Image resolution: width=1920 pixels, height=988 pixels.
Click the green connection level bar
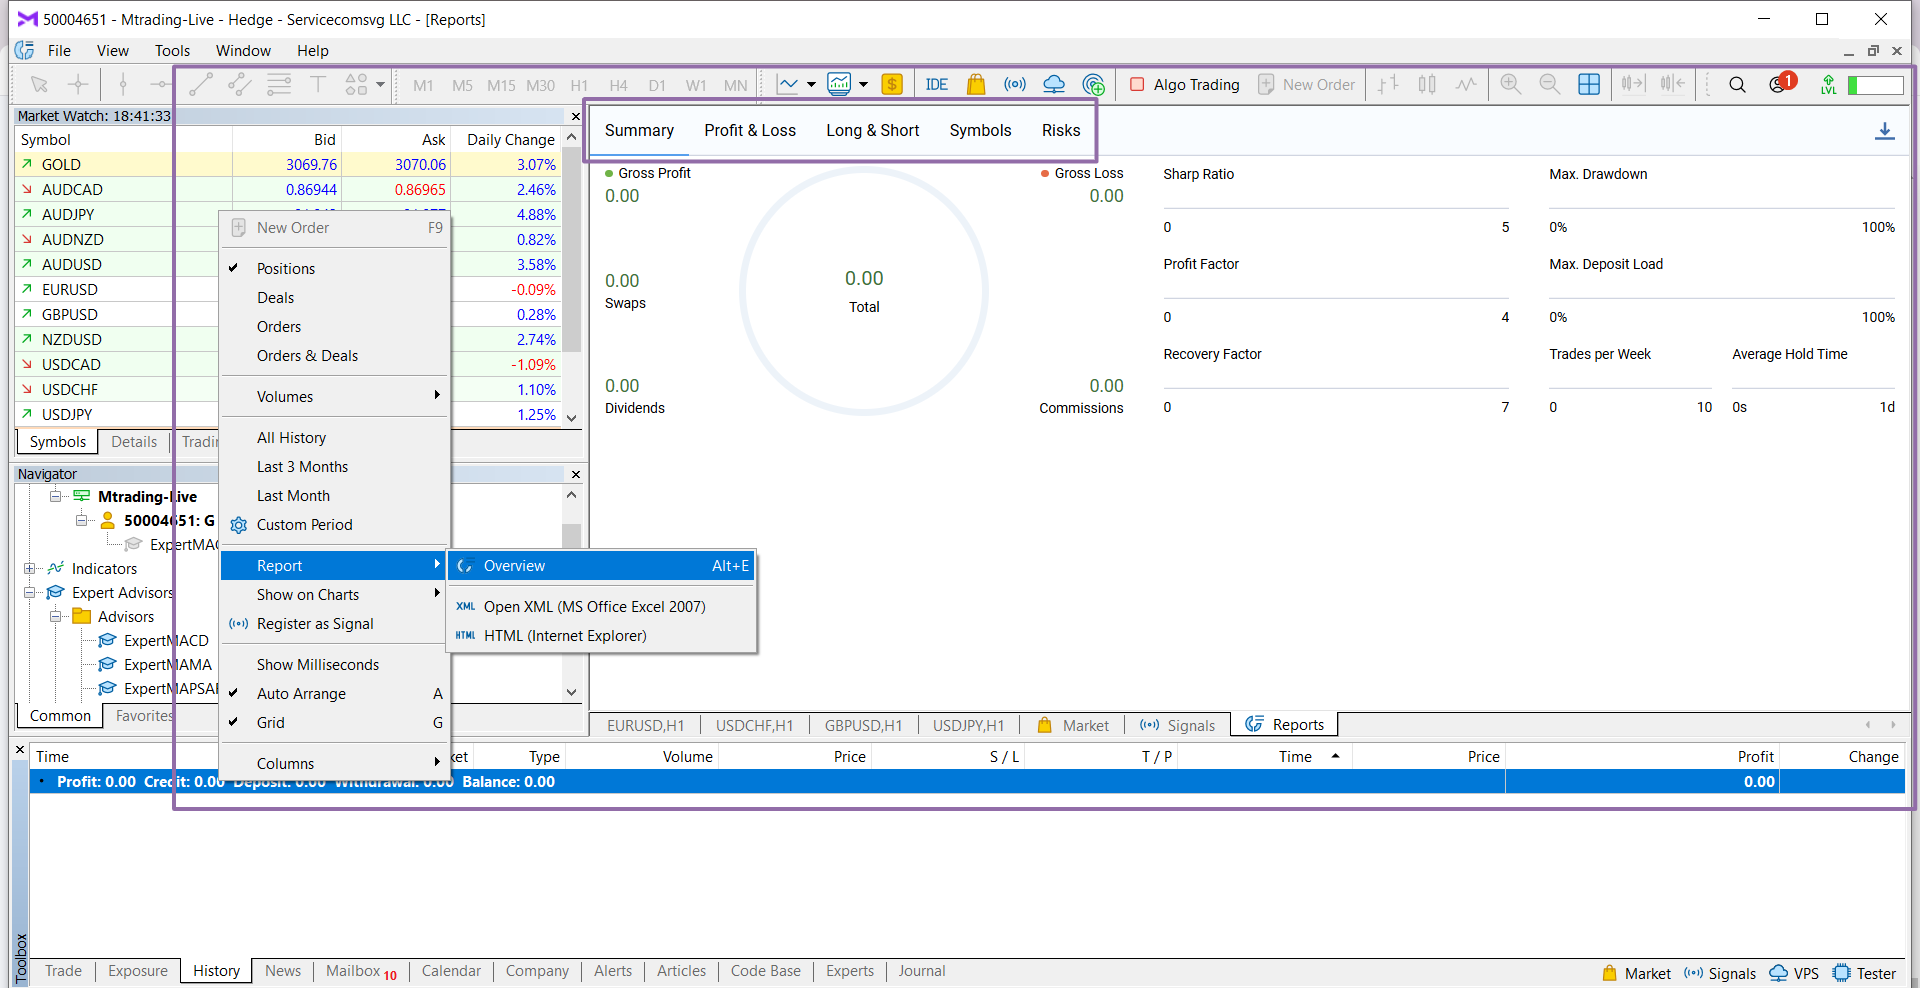(x=1875, y=85)
